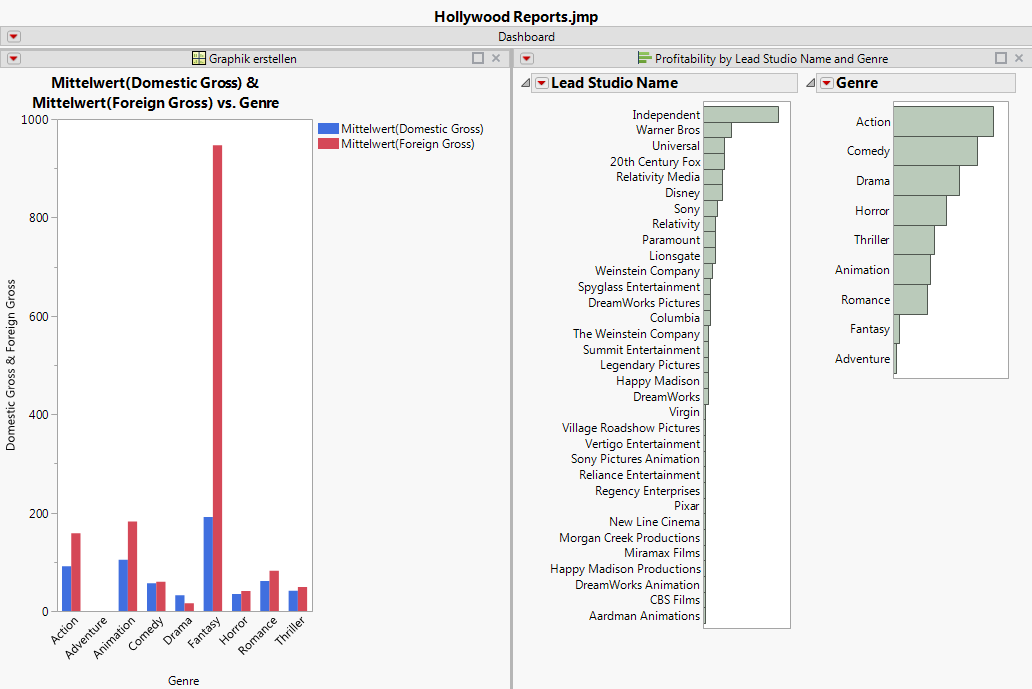Open the Graphik erstellen red triangle menu
Viewport: 1032px width, 689px height.
coord(14,59)
